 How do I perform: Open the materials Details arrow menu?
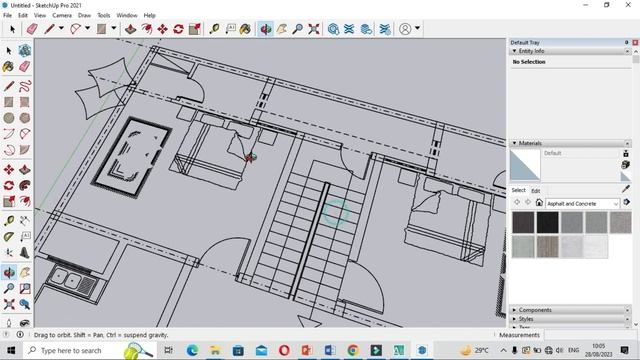coord(626,202)
